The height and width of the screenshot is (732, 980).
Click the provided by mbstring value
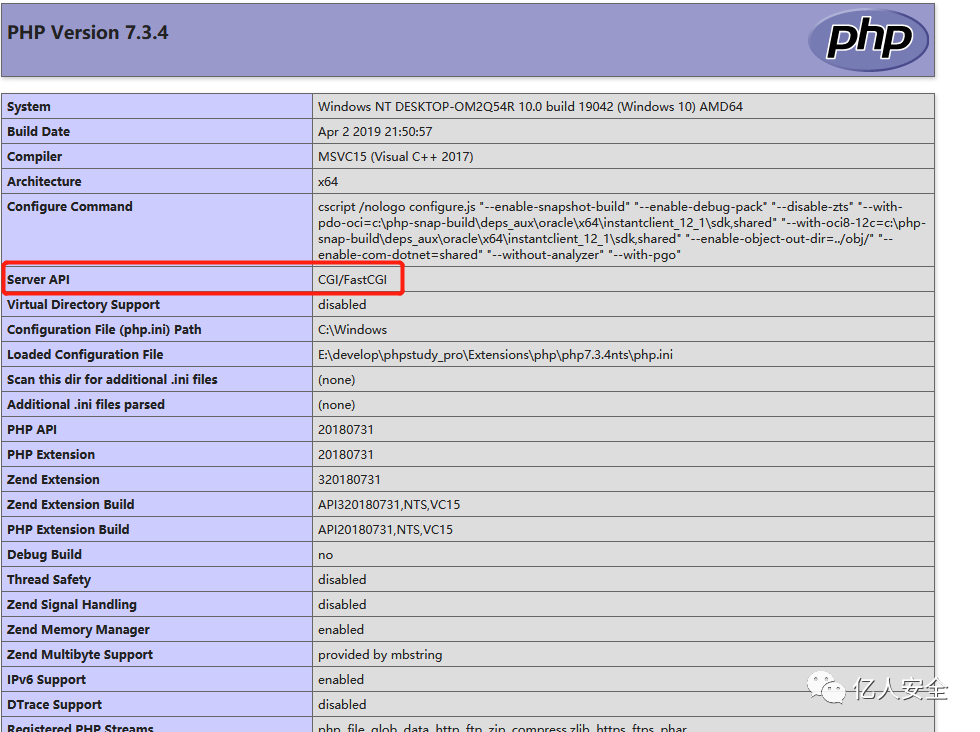tap(380, 654)
